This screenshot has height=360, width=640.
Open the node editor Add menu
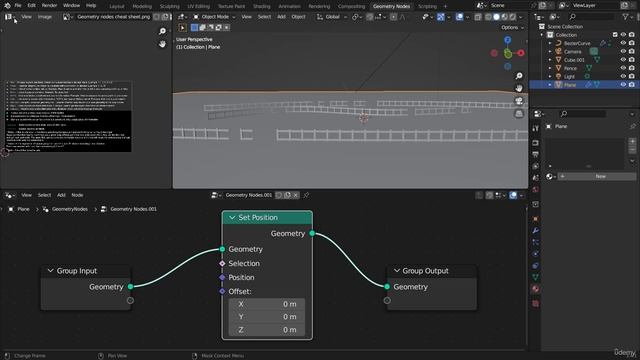click(61, 195)
